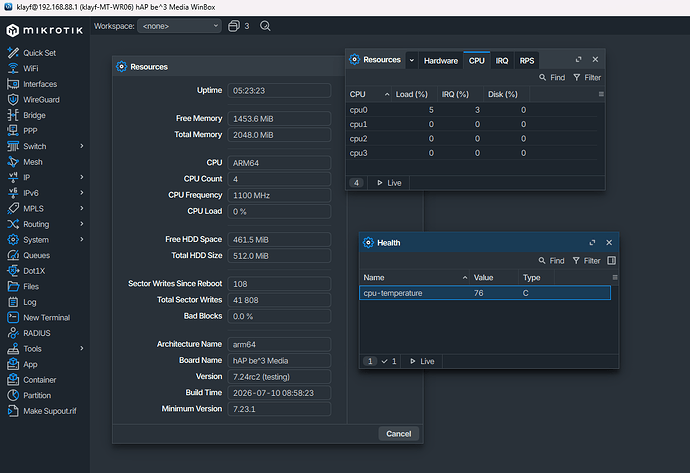Expand the Tools submenu
The height and width of the screenshot is (473, 690).
click(x=82, y=348)
